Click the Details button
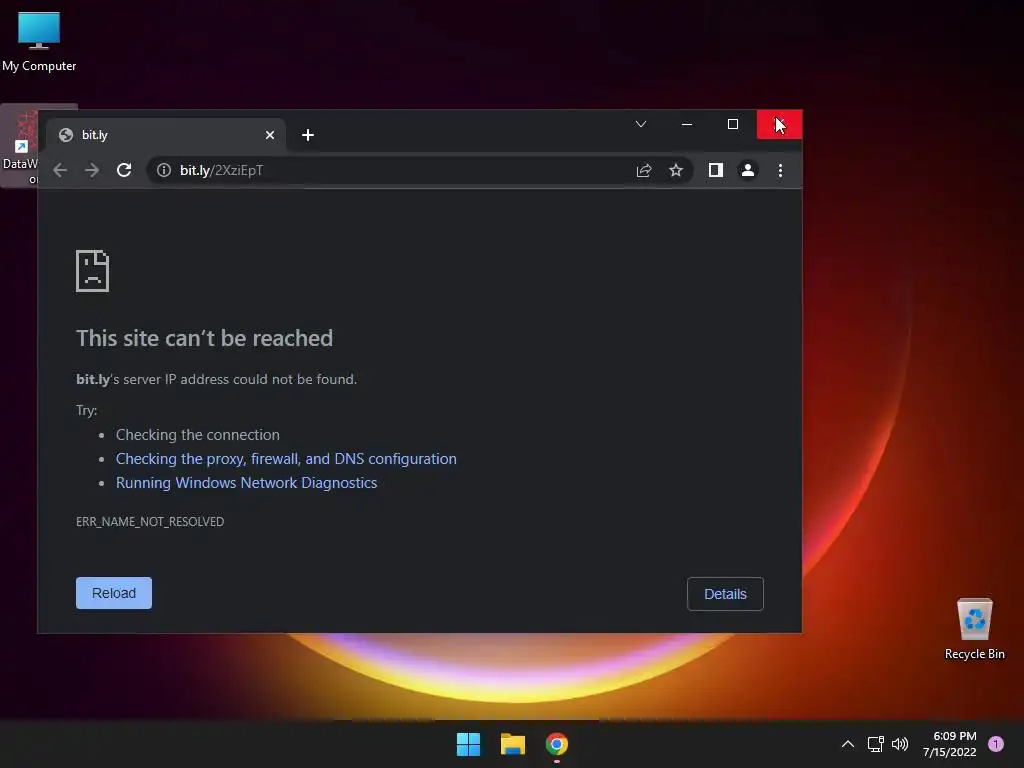Viewport: 1024px width, 768px height. pos(725,594)
